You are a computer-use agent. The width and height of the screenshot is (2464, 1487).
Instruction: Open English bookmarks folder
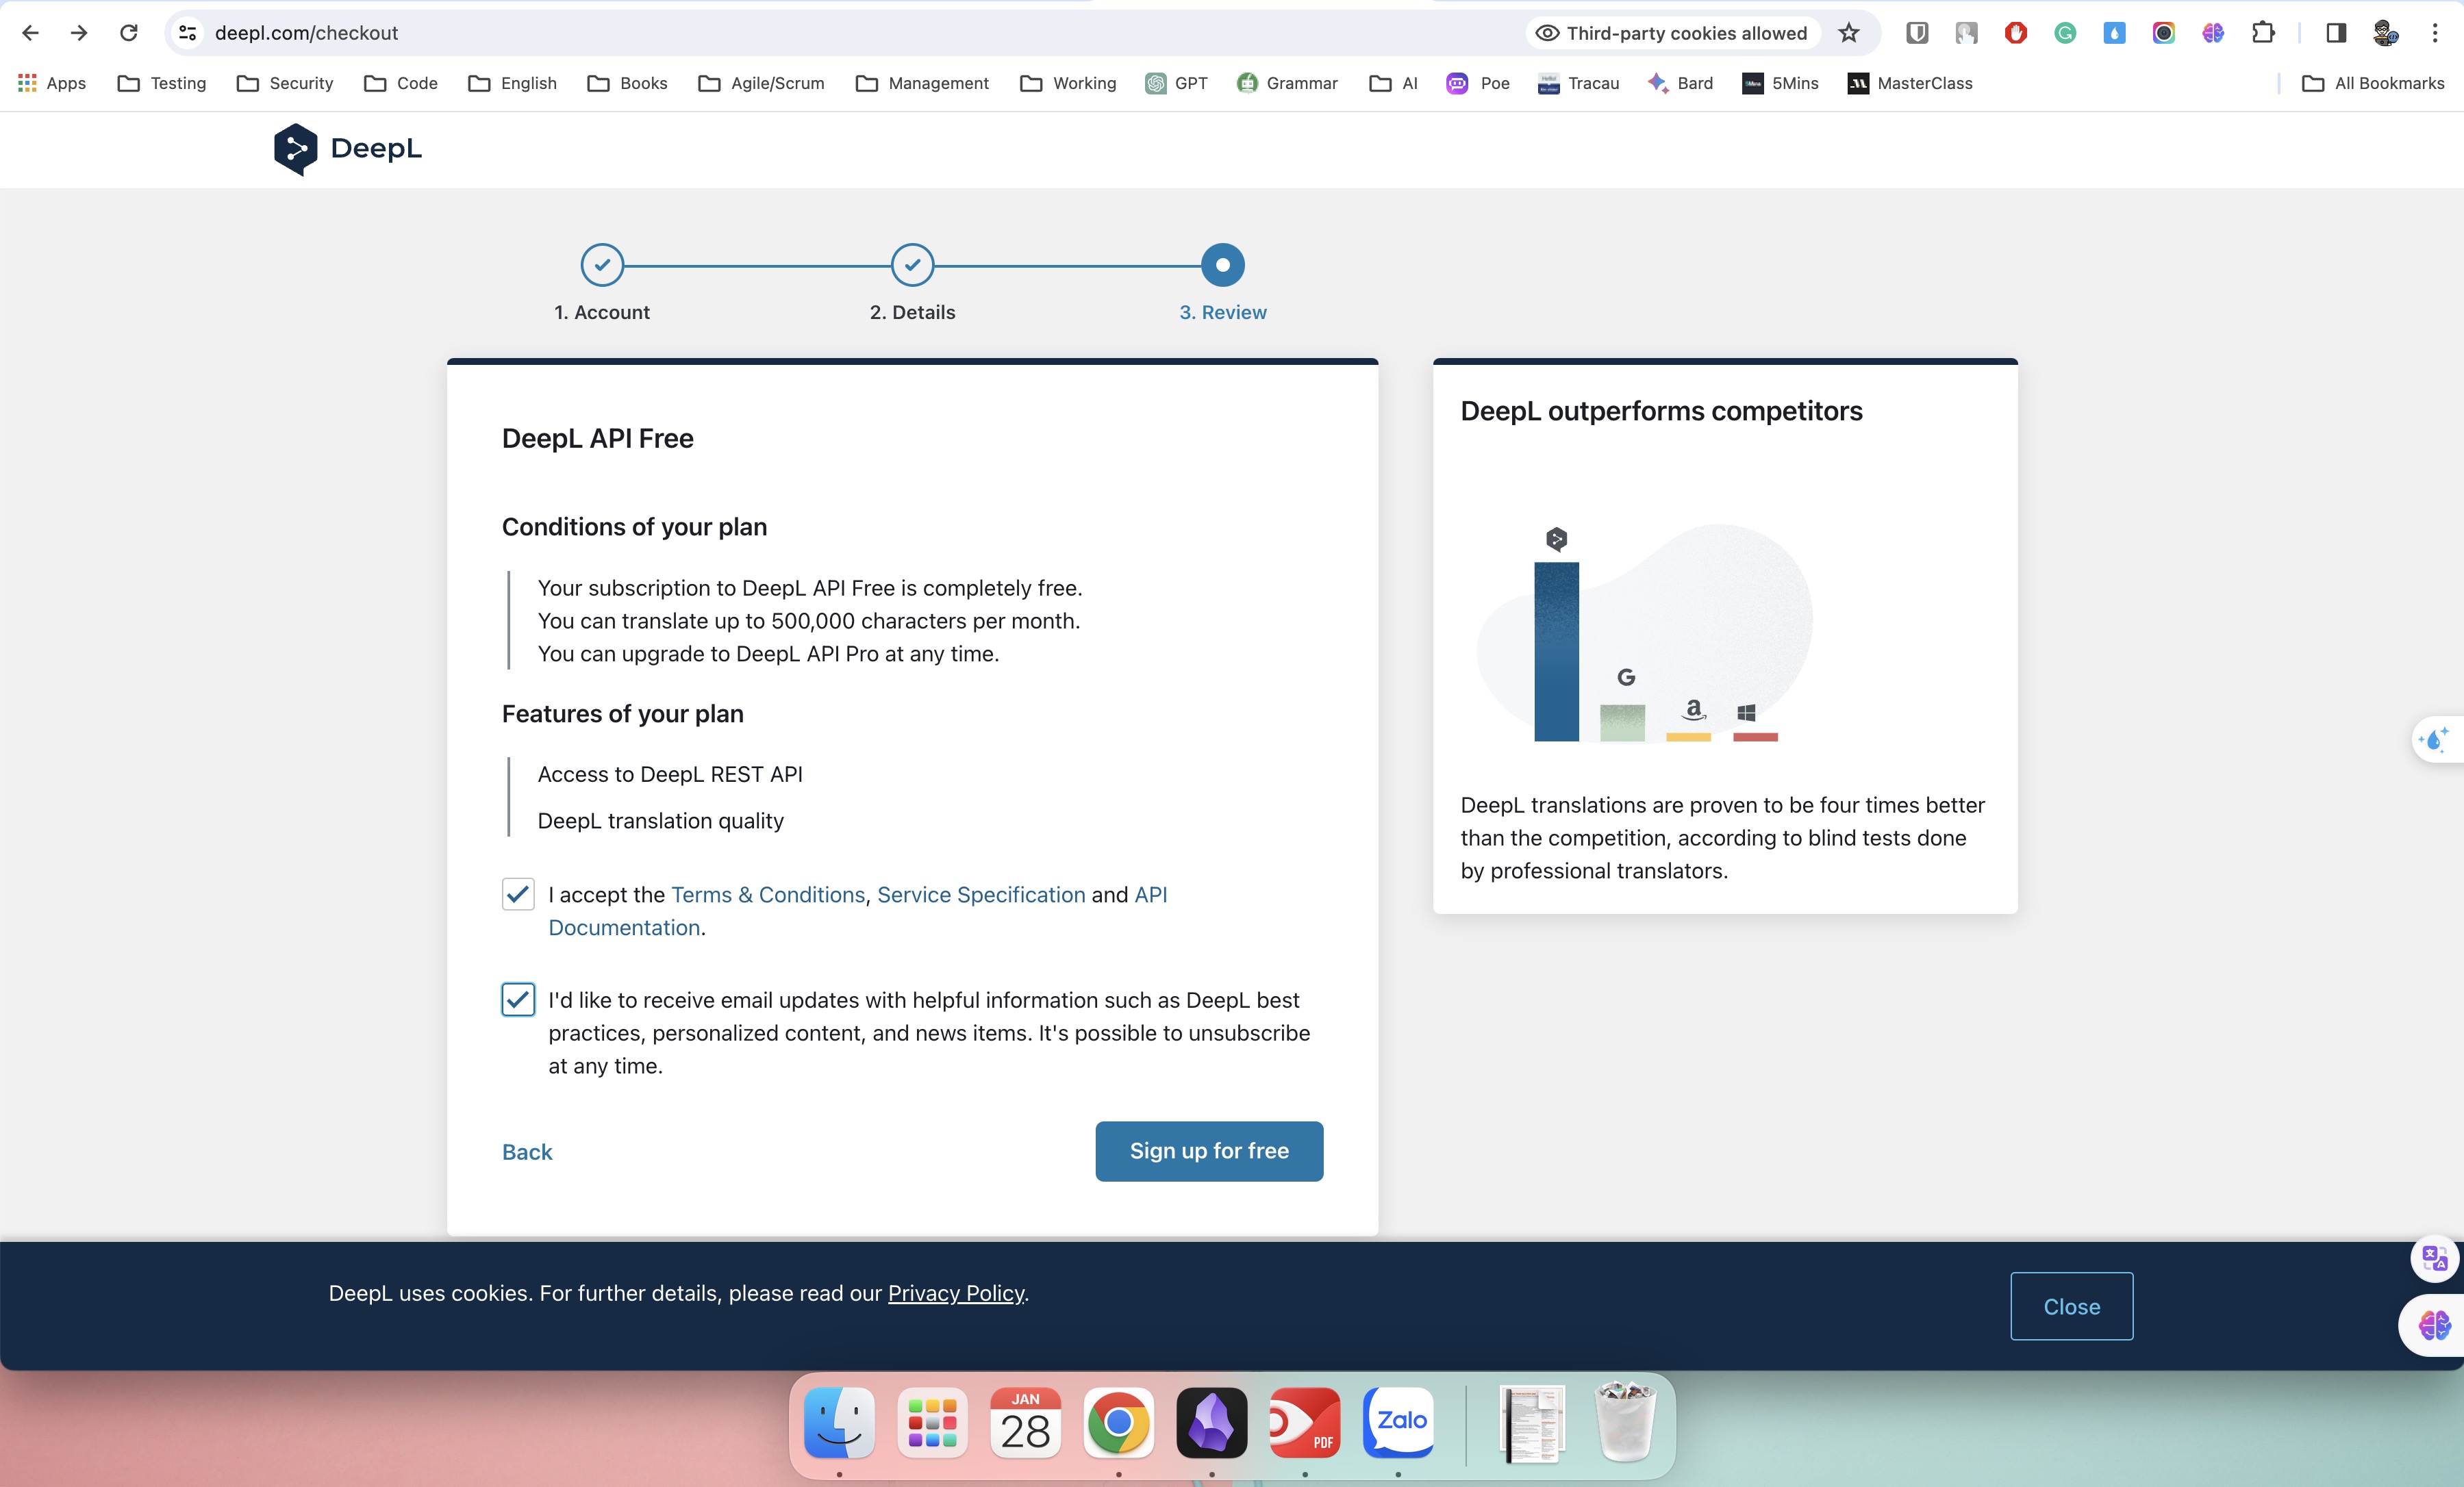[x=512, y=83]
